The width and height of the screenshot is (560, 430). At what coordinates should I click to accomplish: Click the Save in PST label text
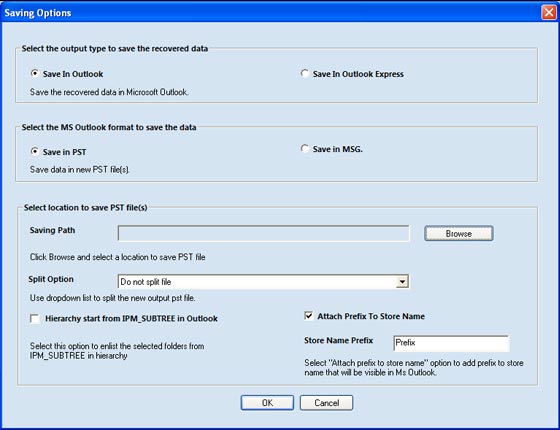tap(65, 152)
